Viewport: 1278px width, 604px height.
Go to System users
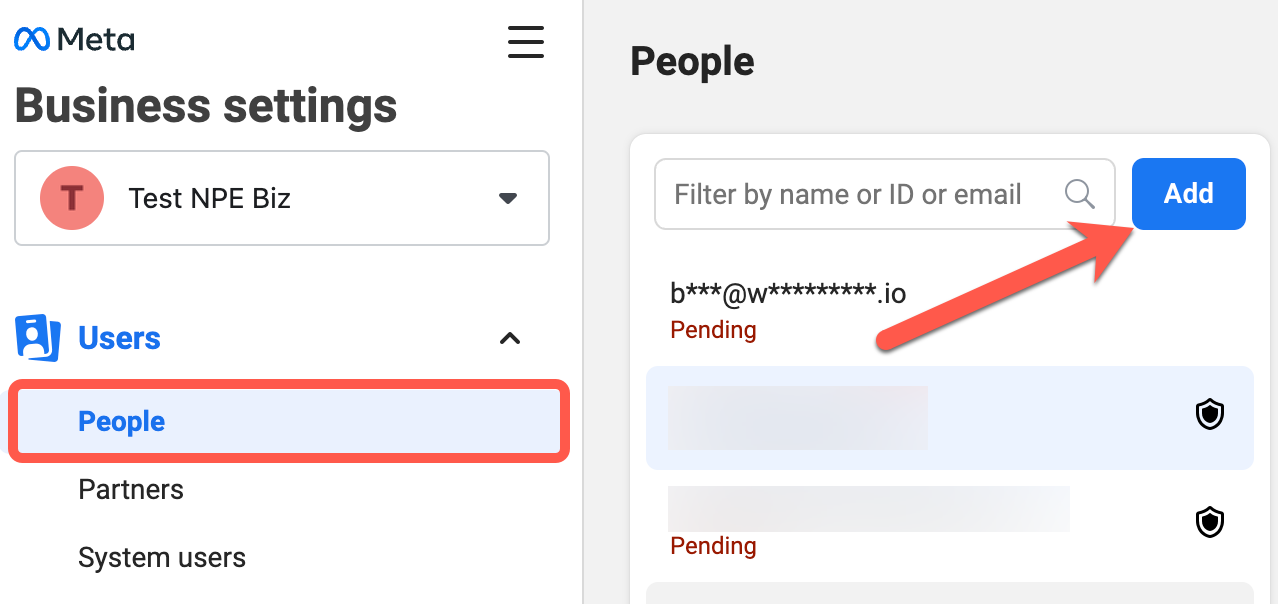pyautogui.click(x=162, y=557)
